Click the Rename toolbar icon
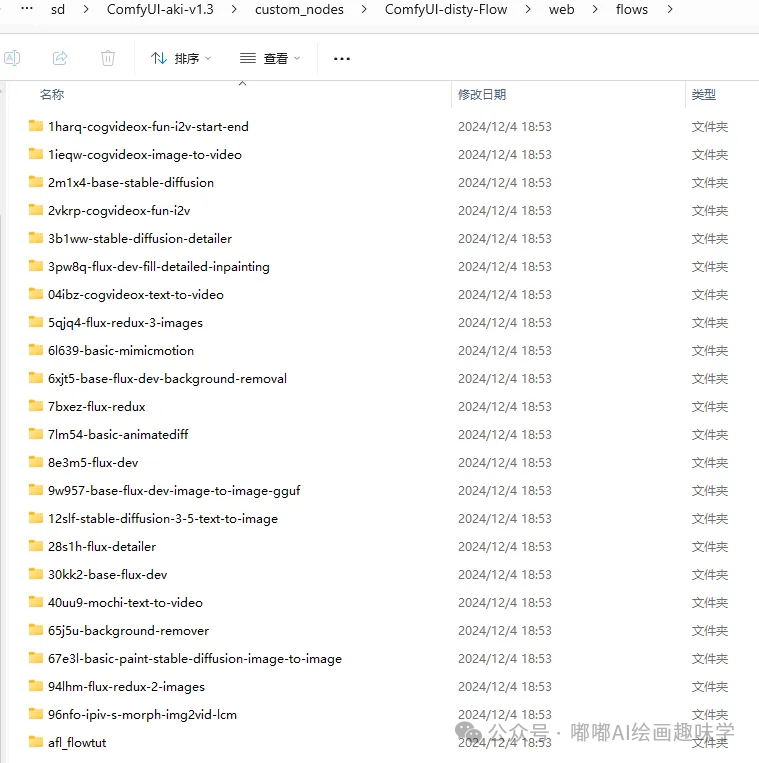The width and height of the screenshot is (759, 763). pyautogui.click(x=12, y=58)
